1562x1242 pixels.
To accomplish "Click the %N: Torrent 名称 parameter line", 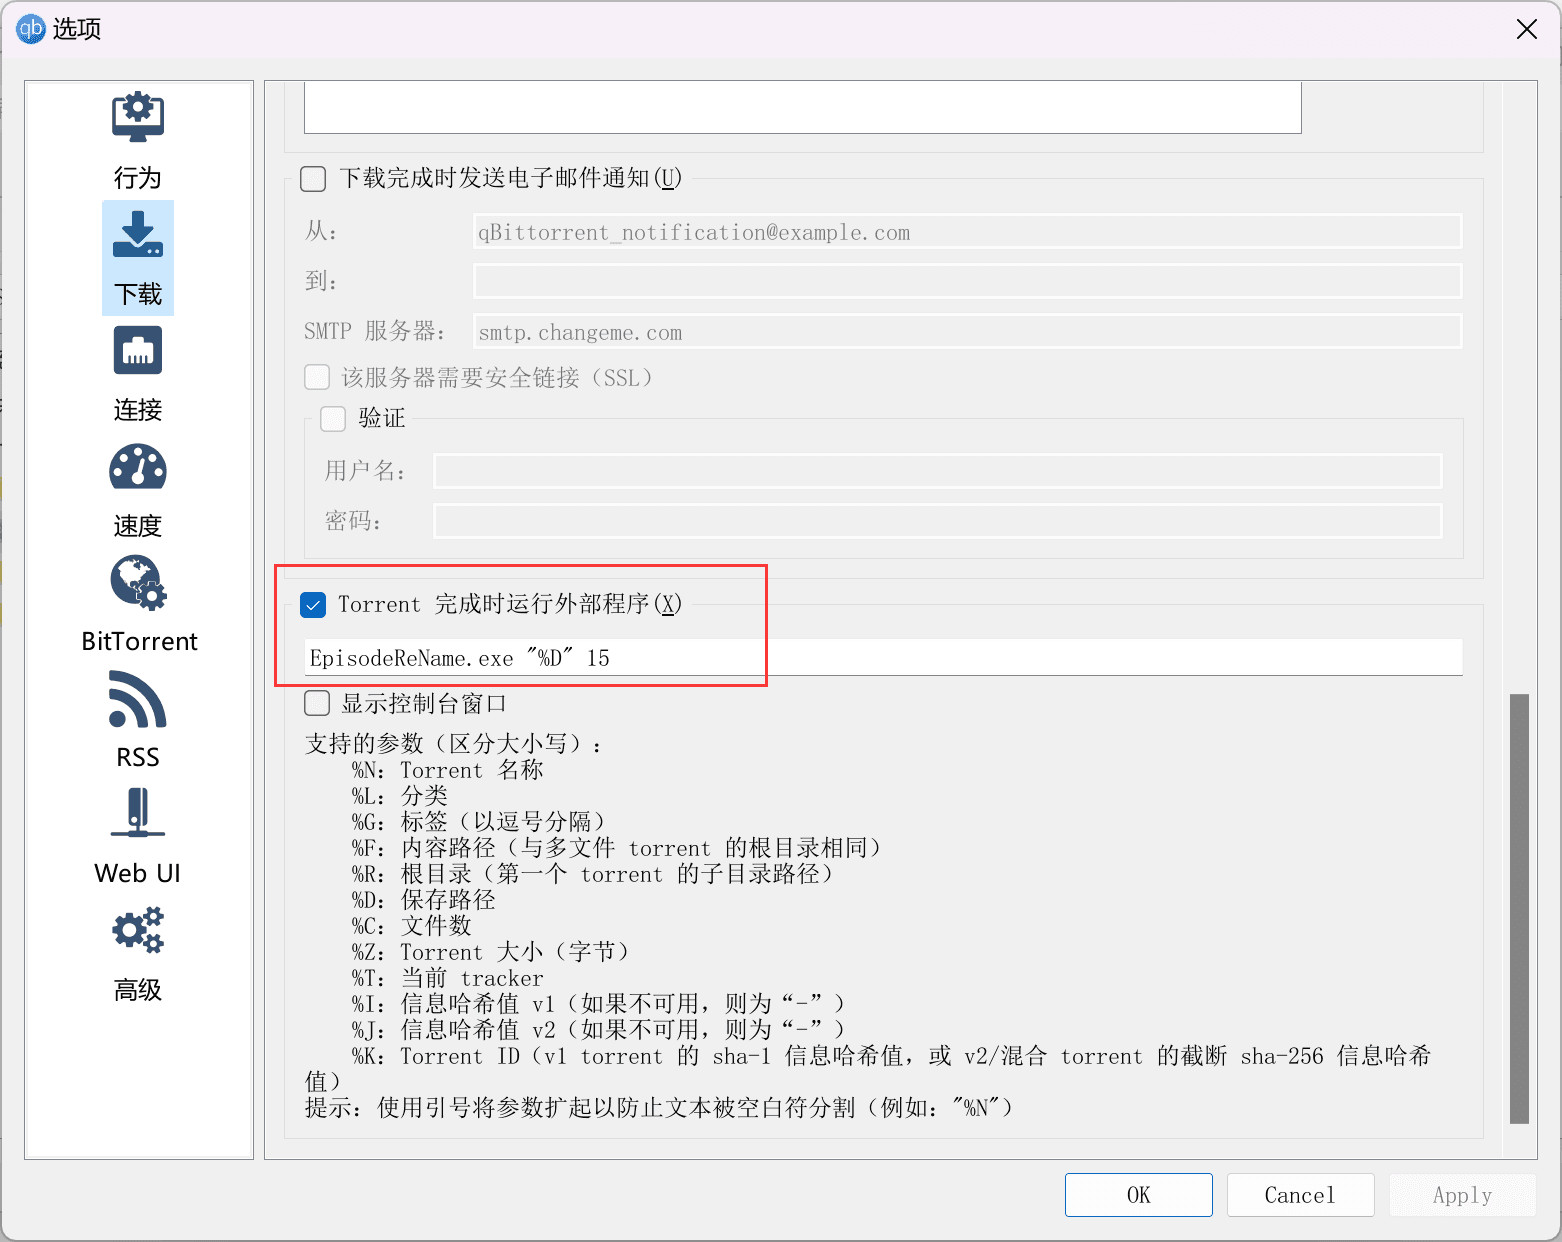I will tap(447, 770).
